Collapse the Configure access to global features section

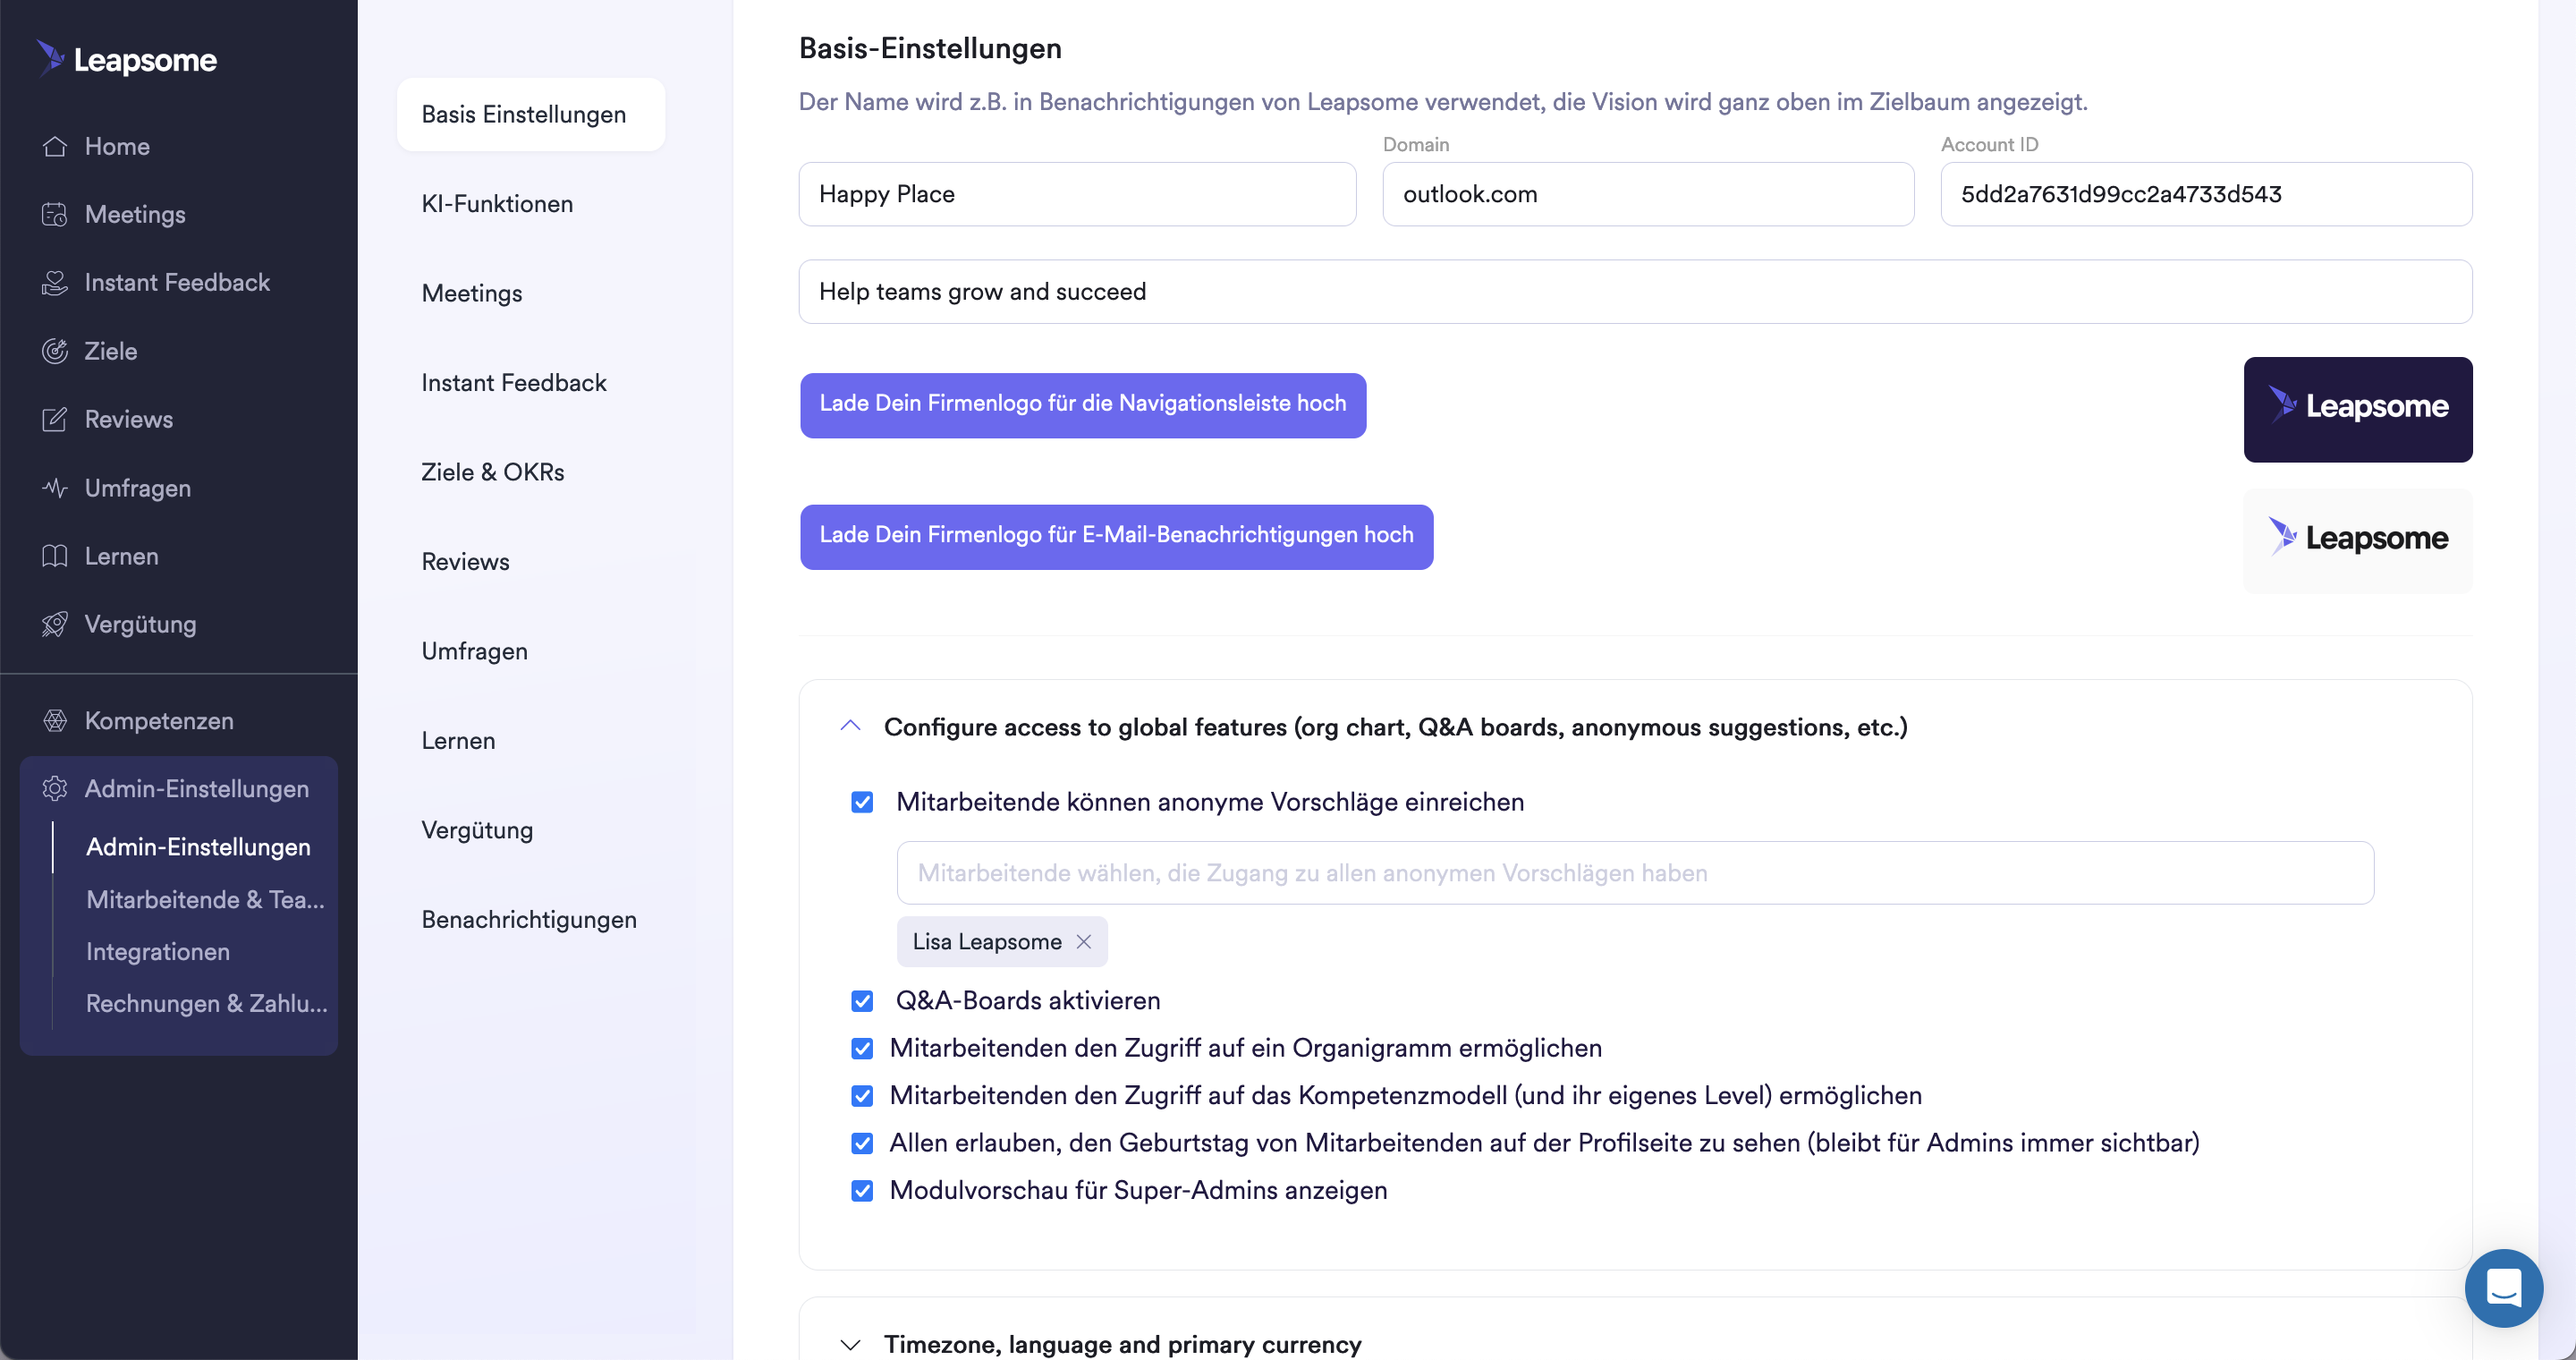[850, 726]
